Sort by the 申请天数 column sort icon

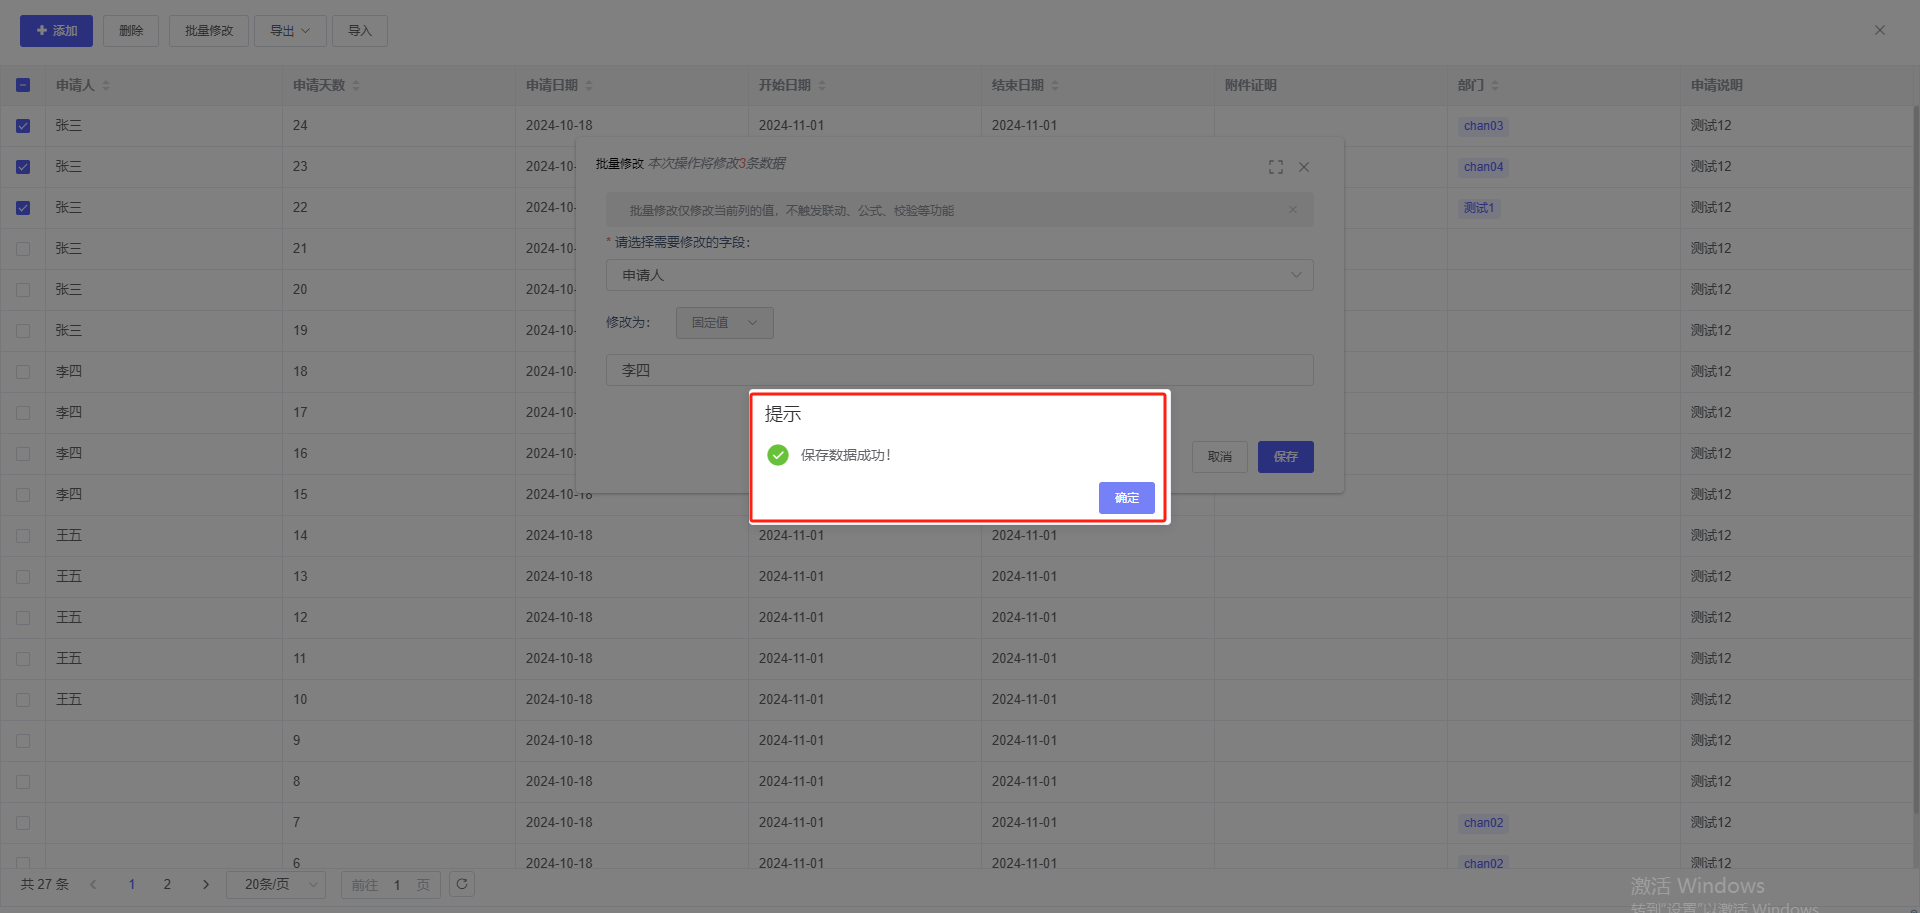(356, 86)
